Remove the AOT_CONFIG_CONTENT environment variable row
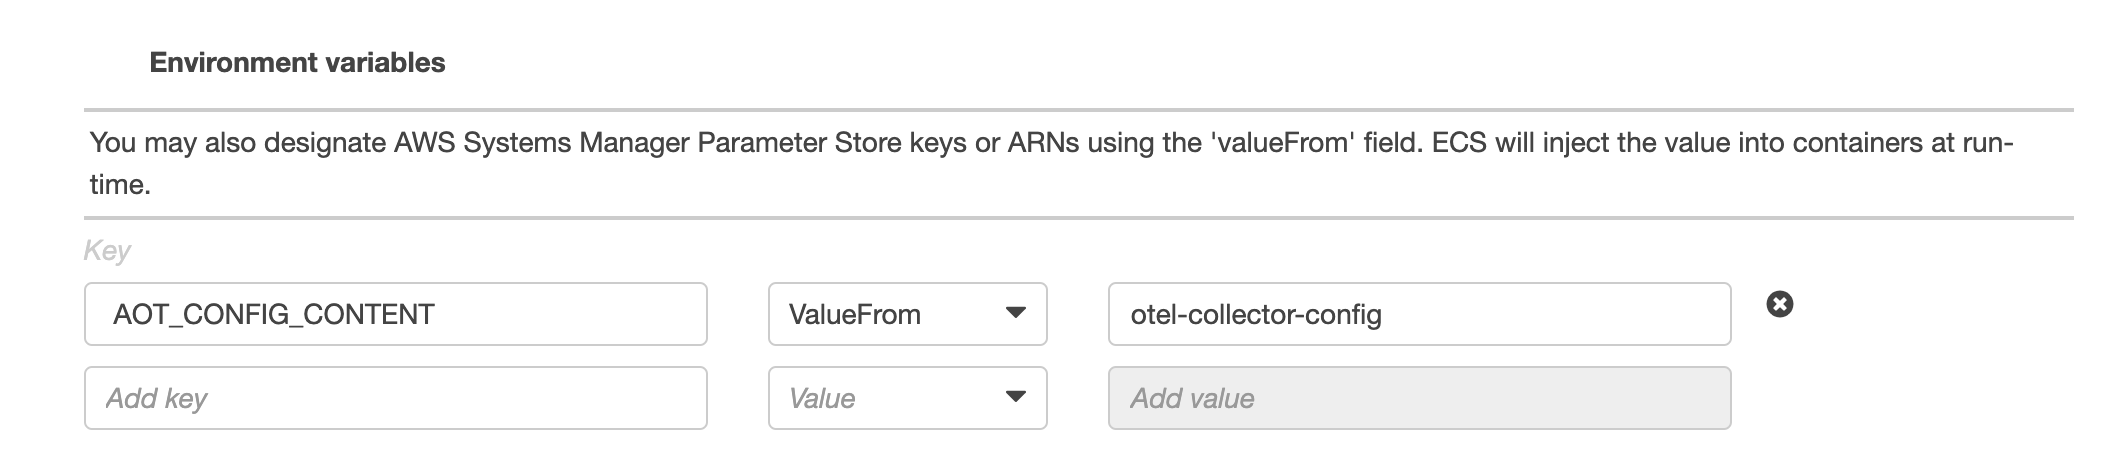 point(1780,304)
